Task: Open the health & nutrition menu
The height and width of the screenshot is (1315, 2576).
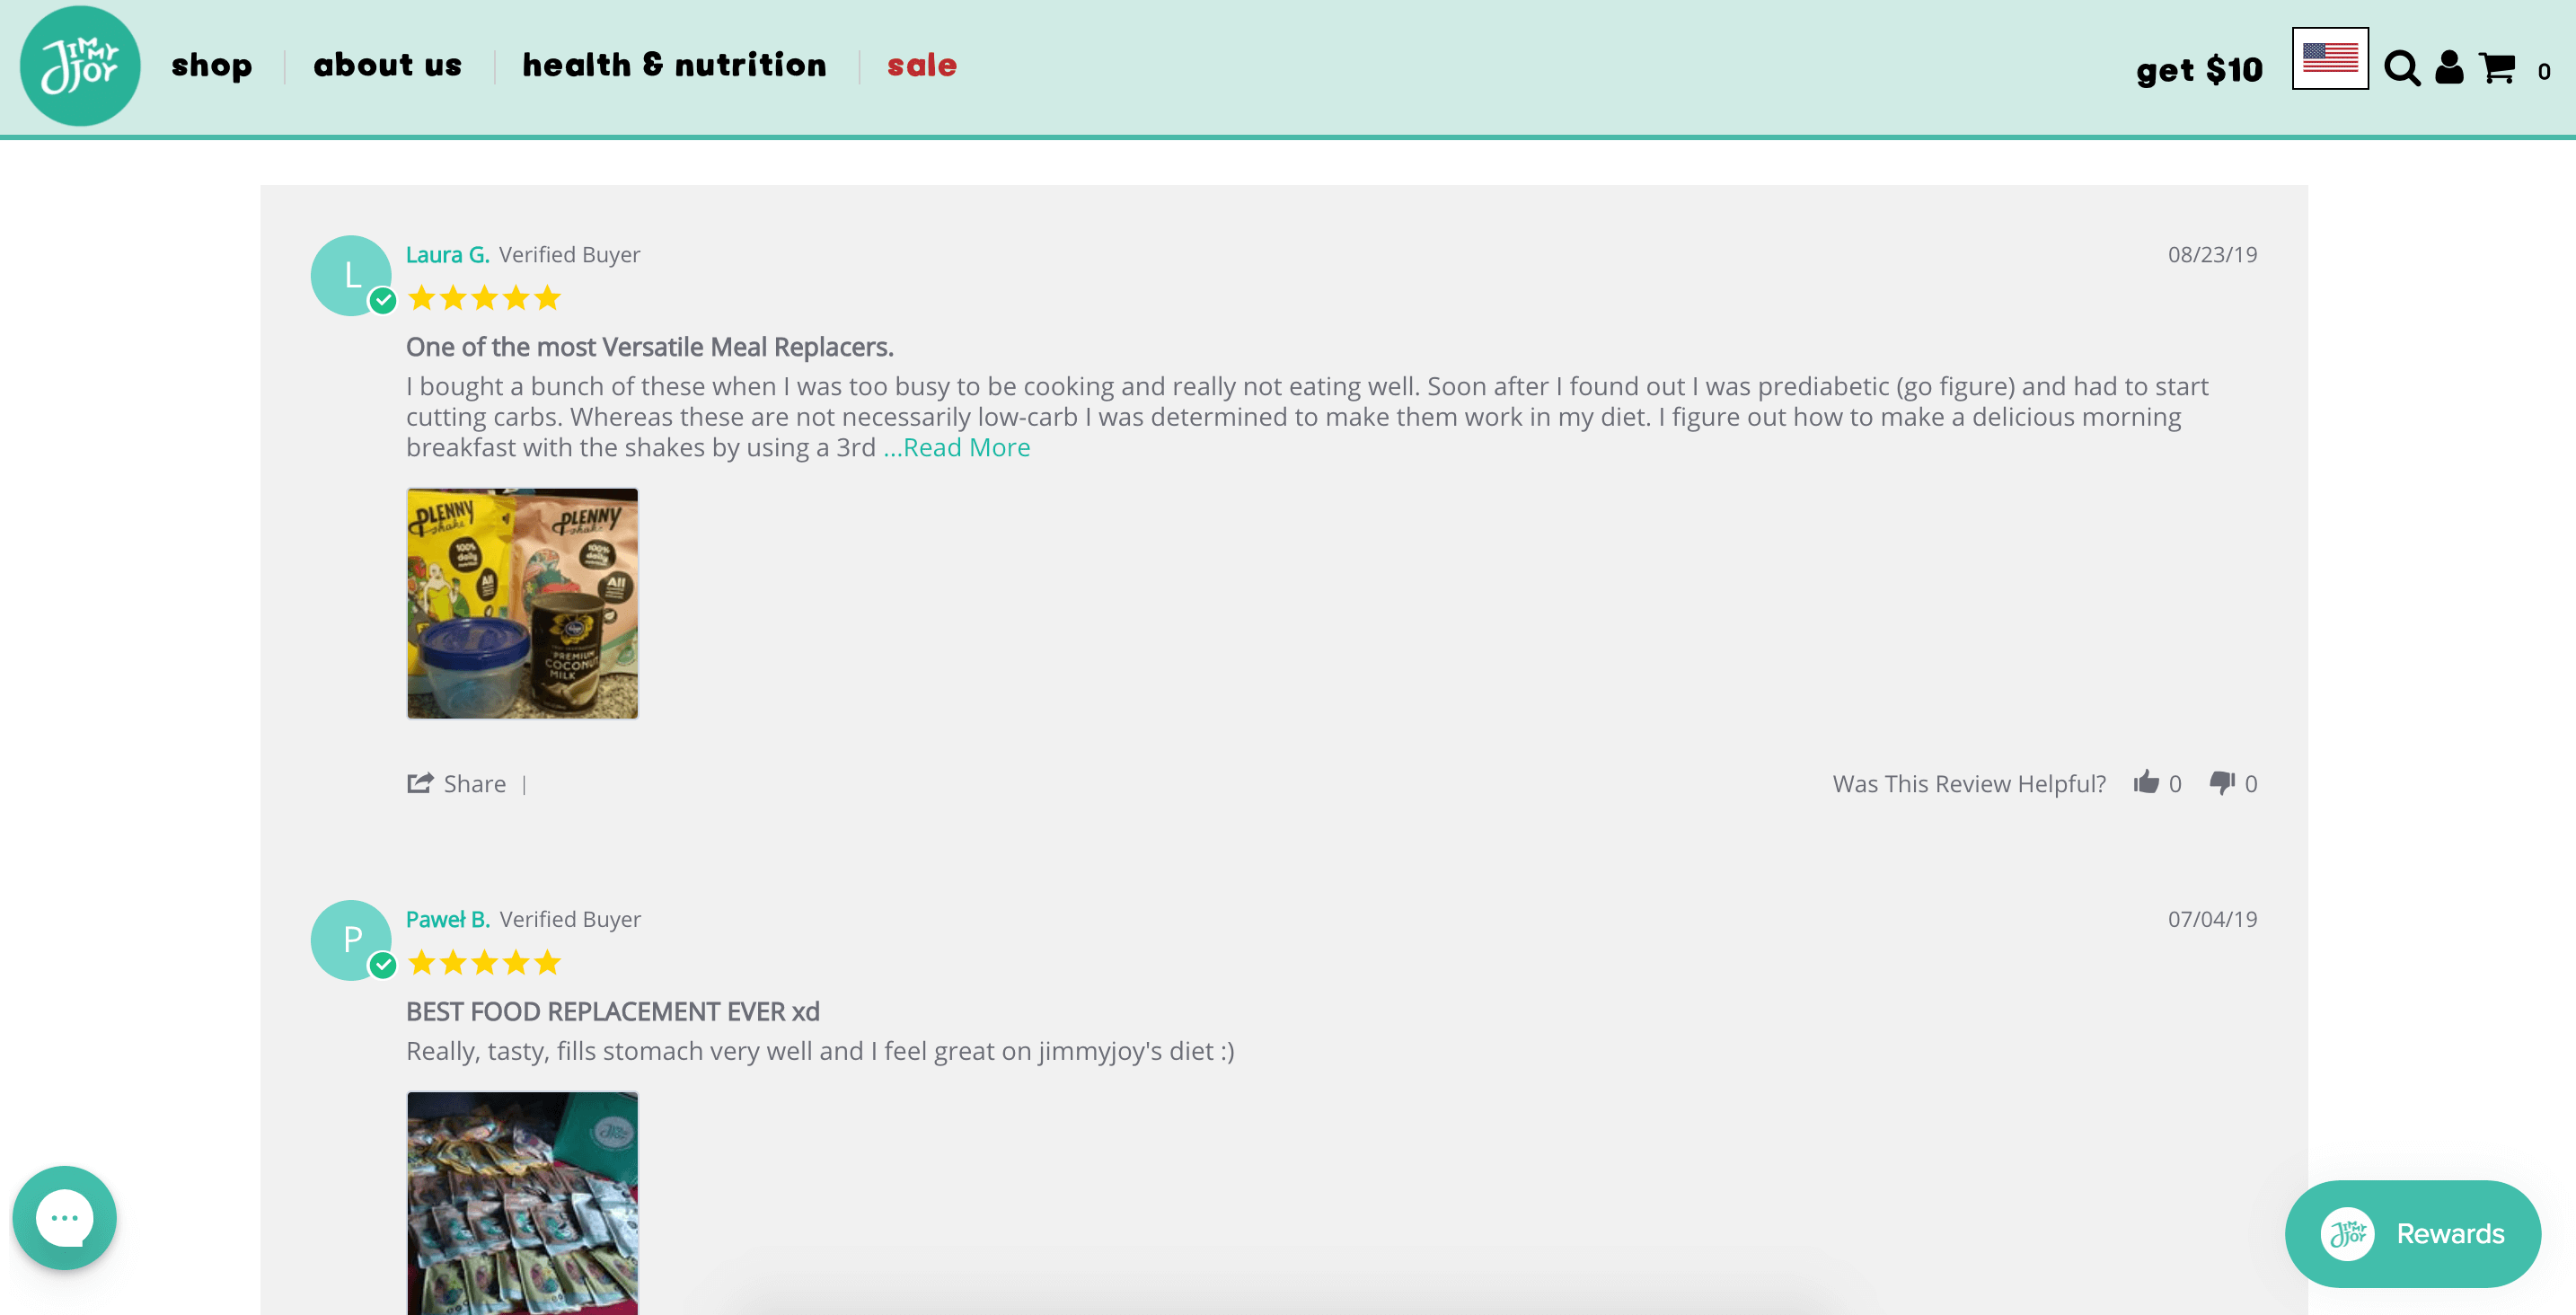Action: pyautogui.click(x=674, y=65)
